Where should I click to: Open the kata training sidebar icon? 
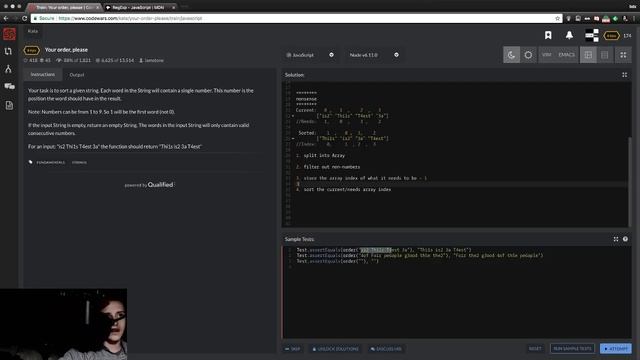click(x=8, y=51)
